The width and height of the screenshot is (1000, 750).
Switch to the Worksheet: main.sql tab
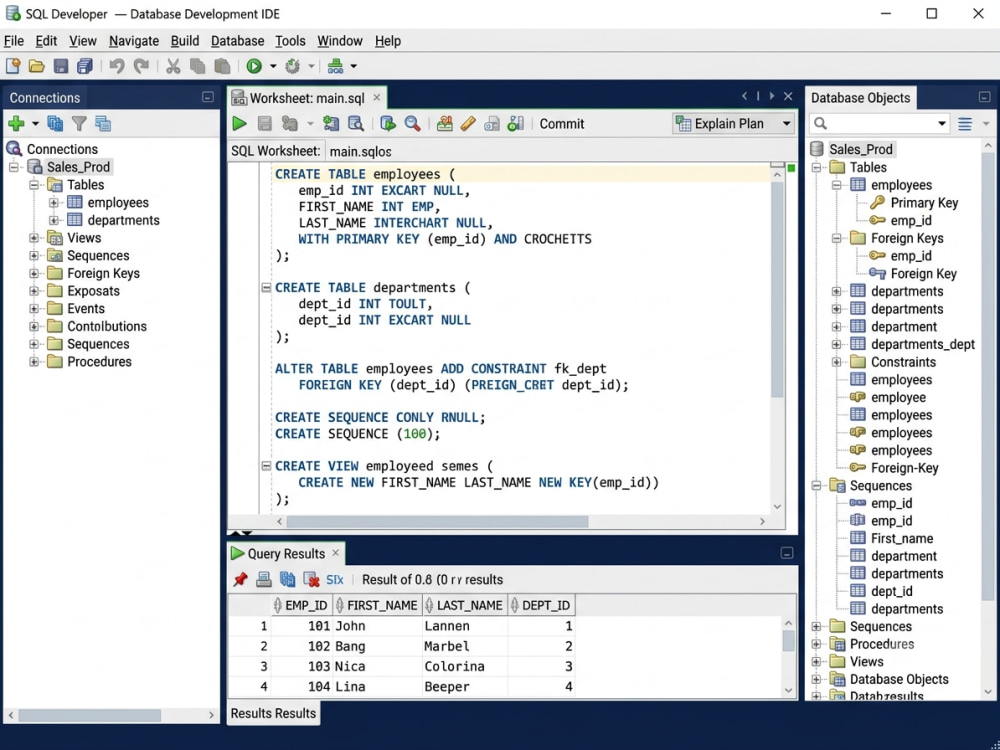(x=307, y=98)
